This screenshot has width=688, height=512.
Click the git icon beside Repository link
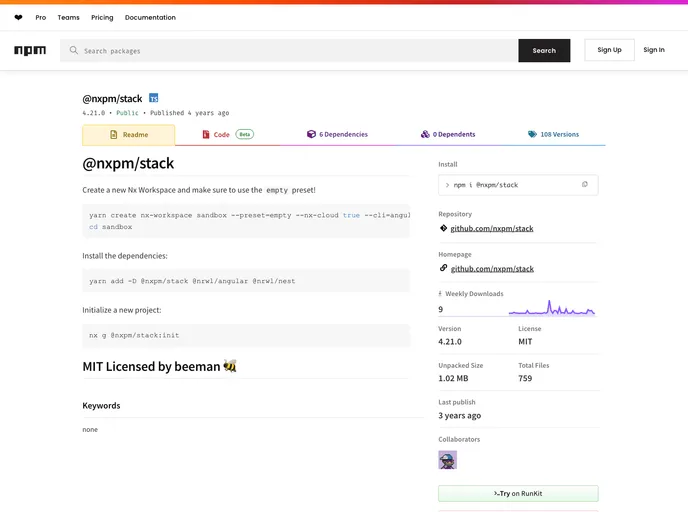click(443, 228)
